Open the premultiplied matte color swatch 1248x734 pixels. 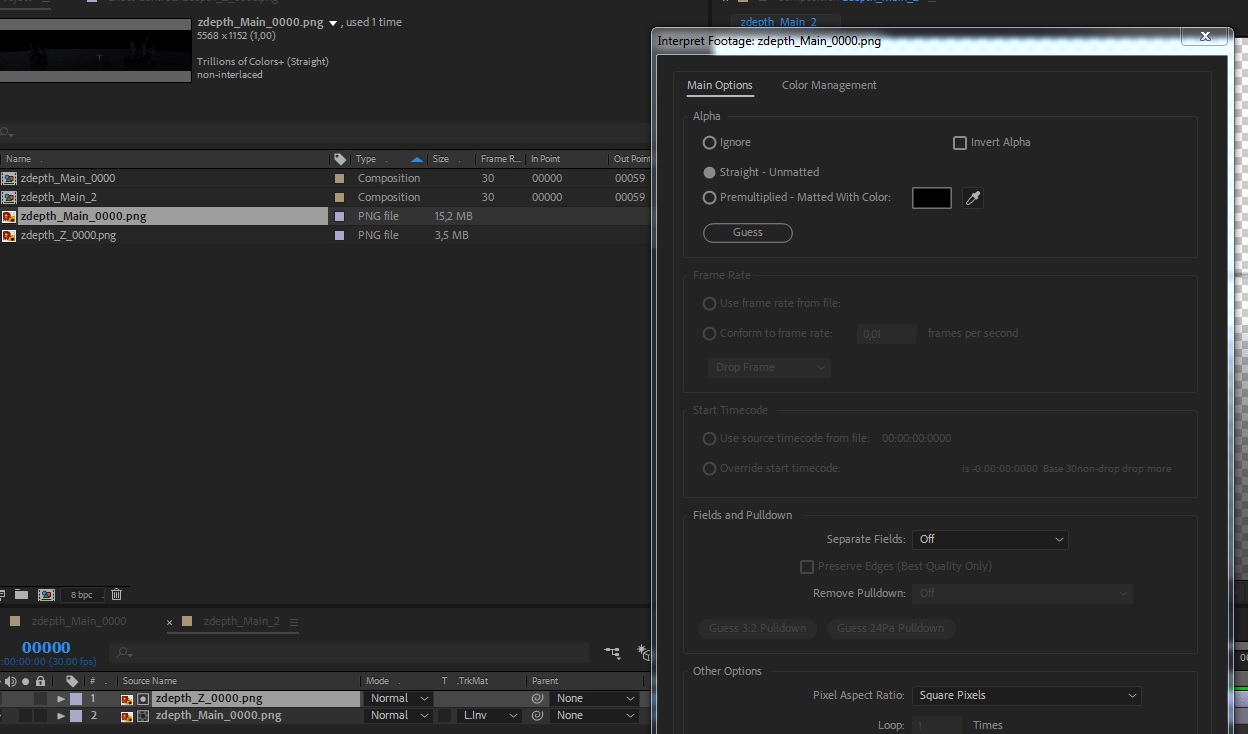coord(931,197)
